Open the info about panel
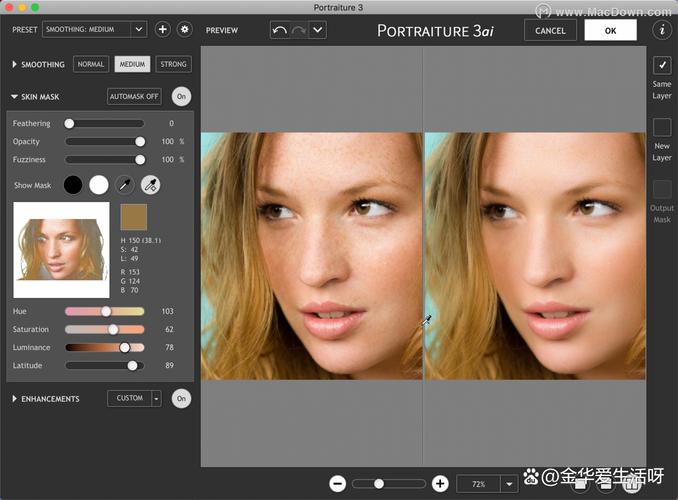Viewport: 678px width, 500px height. tap(662, 30)
